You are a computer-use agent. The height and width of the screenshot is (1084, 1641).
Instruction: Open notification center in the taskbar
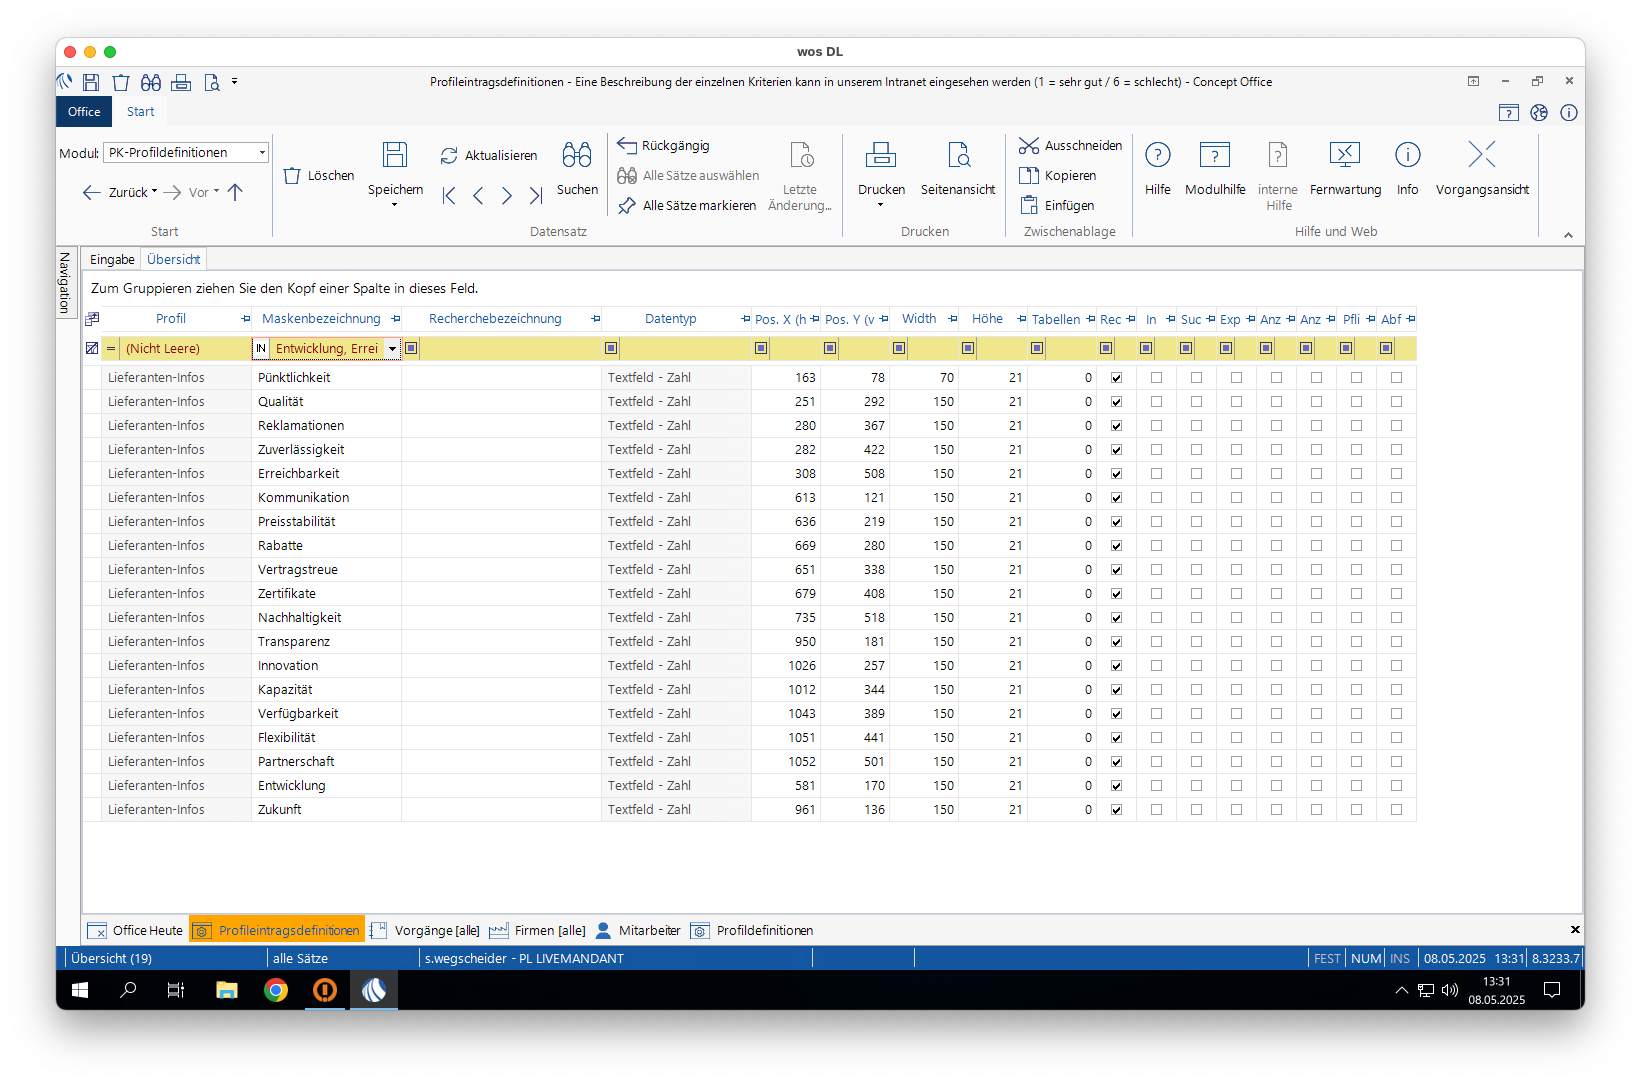(x=1552, y=990)
